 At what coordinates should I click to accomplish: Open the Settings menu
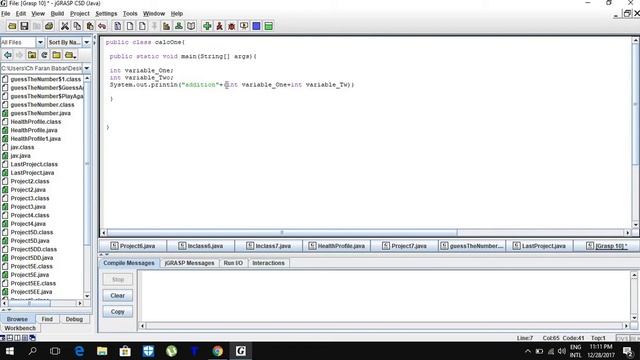coord(106,13)
